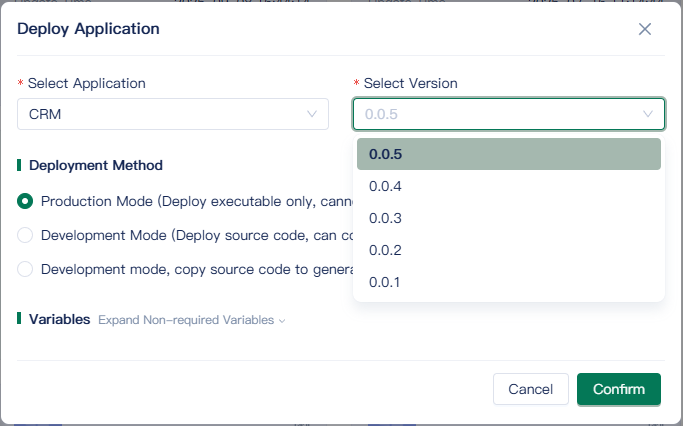
Task: Select the Production Mode radio button
Action: click(25, 201)
